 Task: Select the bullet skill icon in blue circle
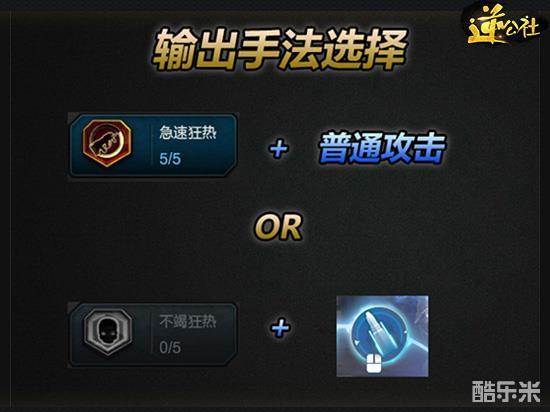coord(380,333)
